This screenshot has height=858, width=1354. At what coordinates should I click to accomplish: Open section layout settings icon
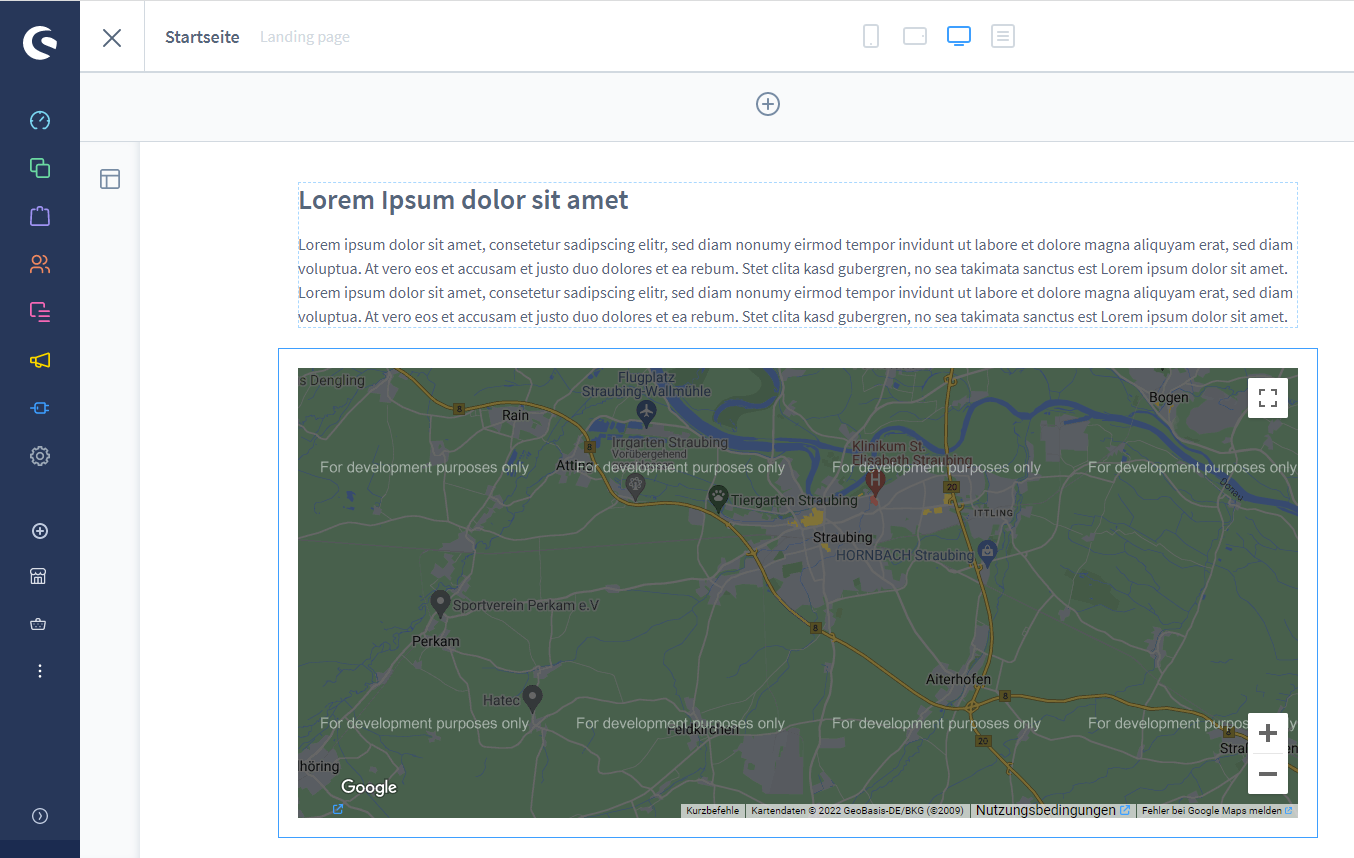(x=110, y=179)
